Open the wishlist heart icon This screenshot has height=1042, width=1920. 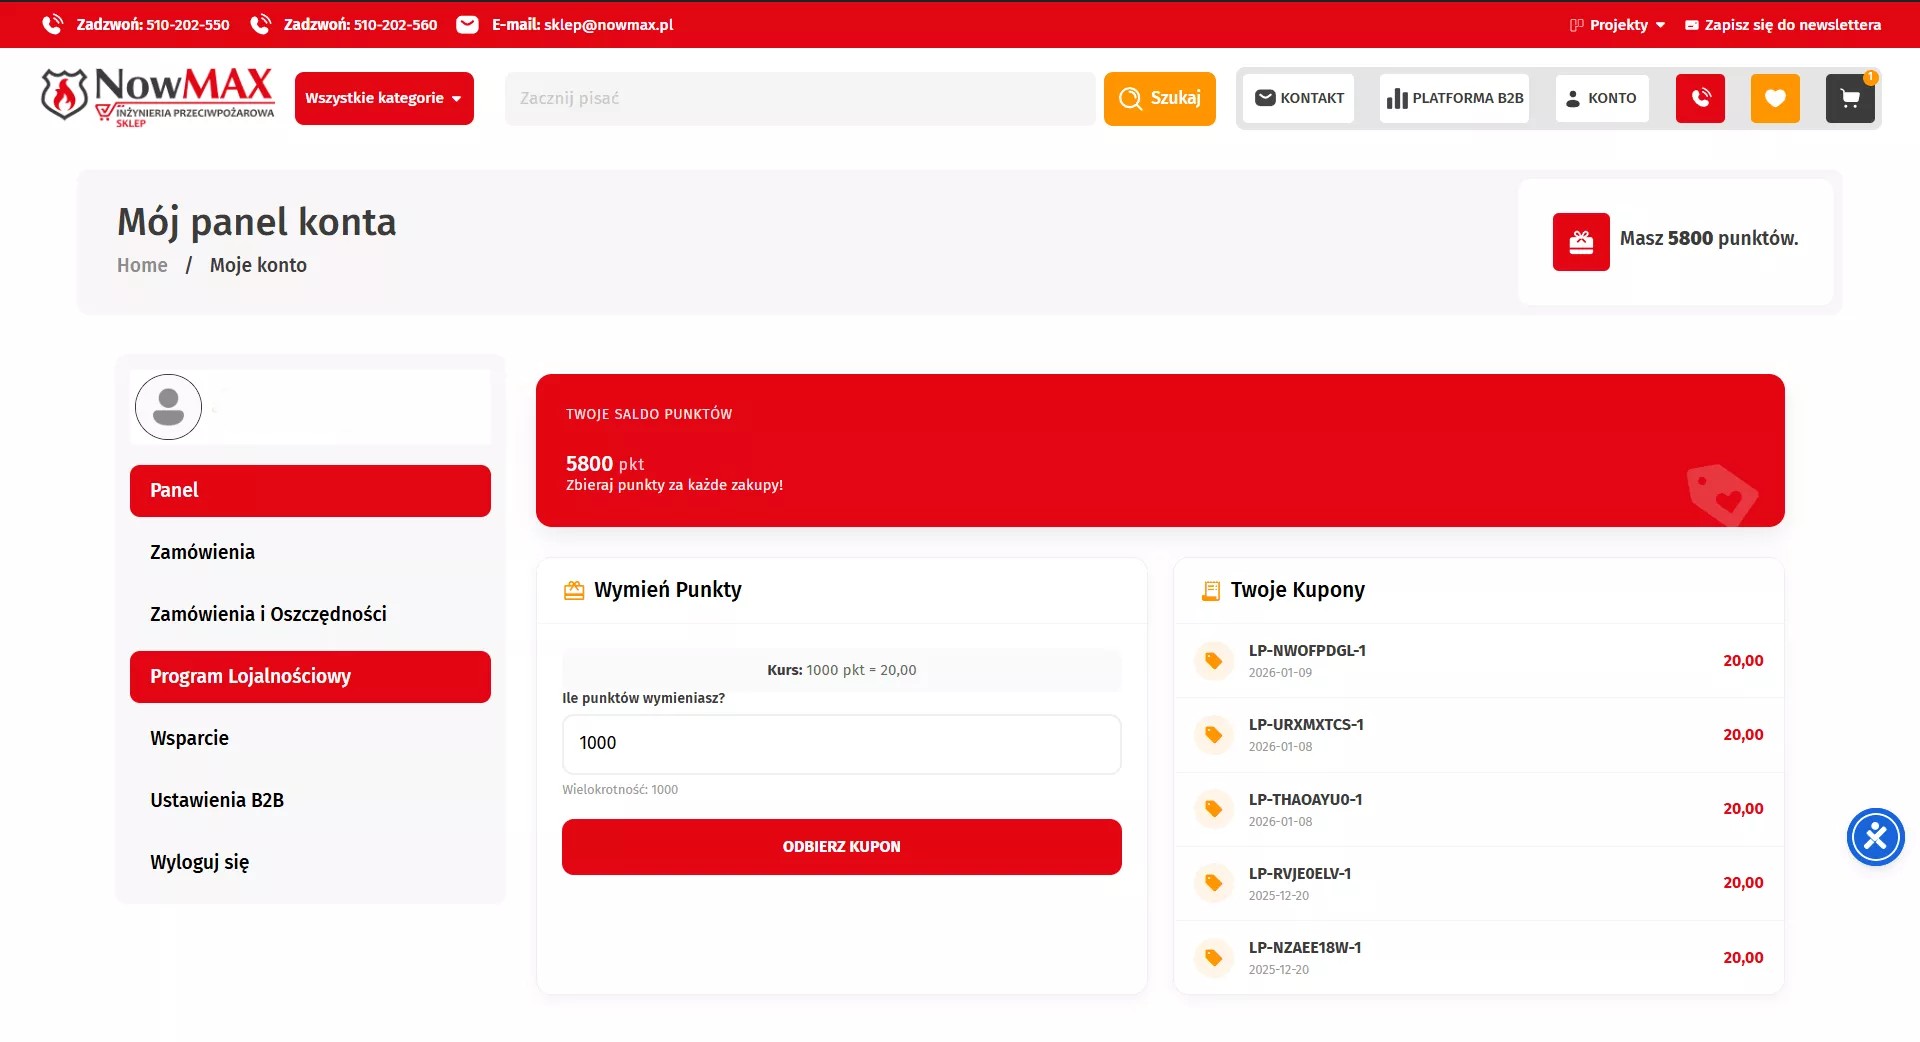(1775, 98)
